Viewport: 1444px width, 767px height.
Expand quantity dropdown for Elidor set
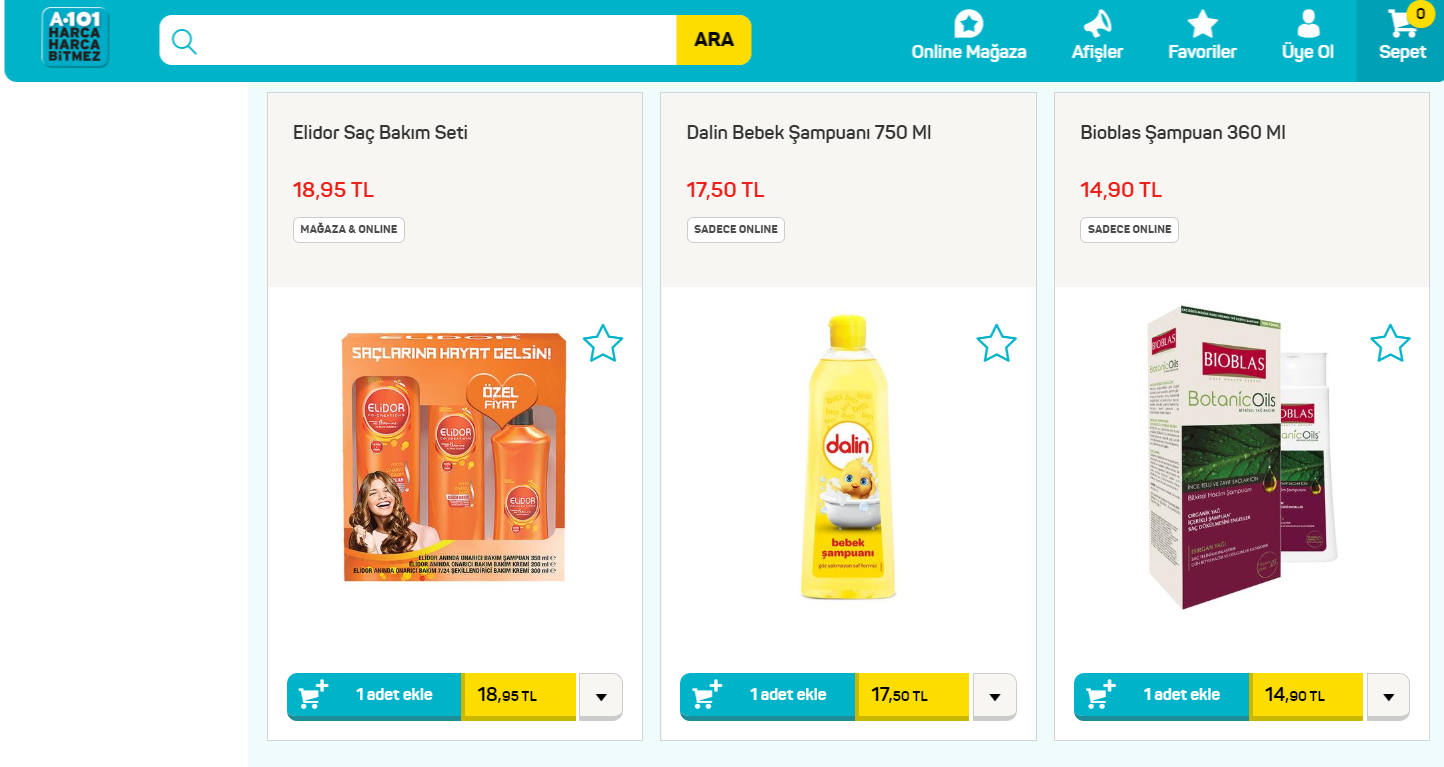pyautogui.click(x=601, y=696)
